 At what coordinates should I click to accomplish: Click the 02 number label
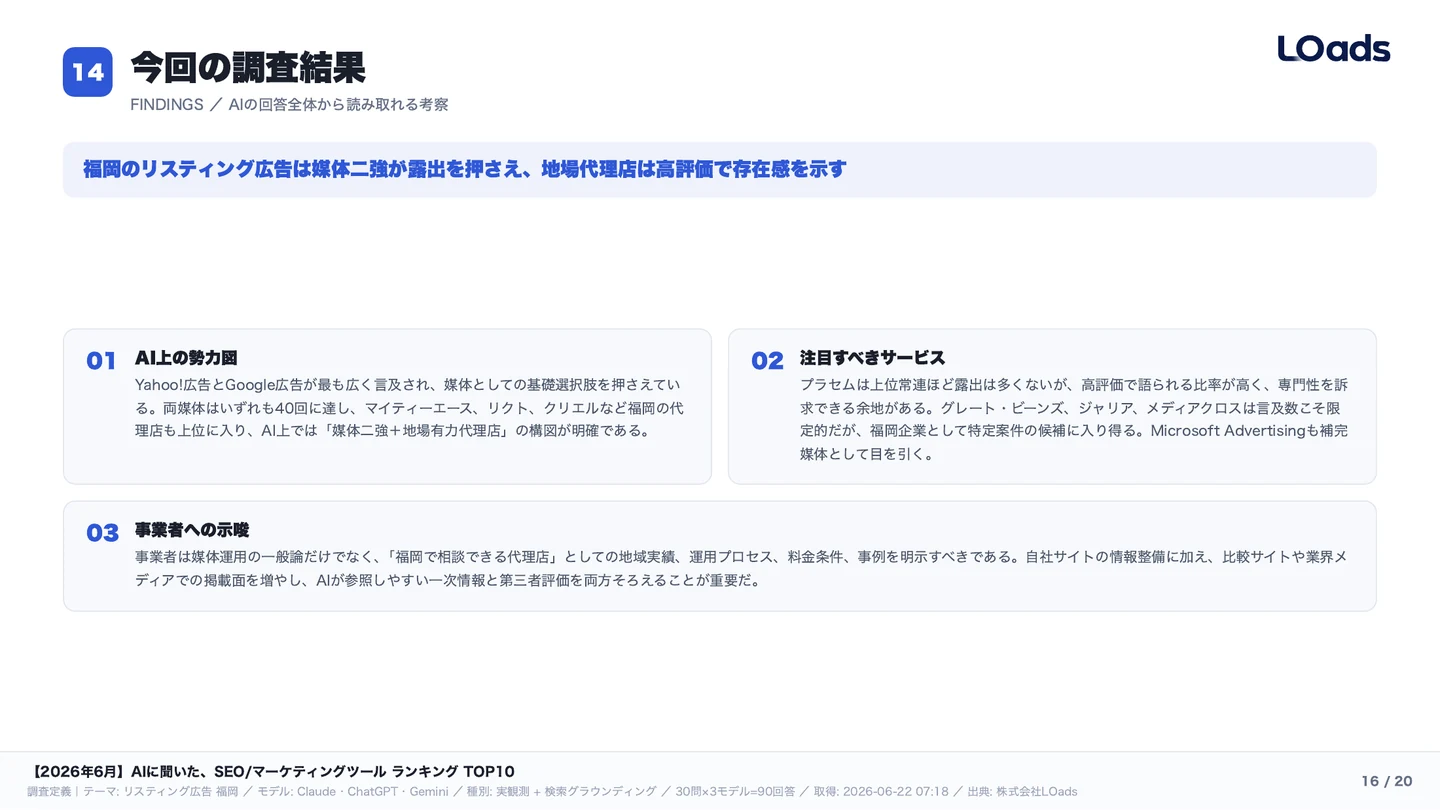pos(767,361)
